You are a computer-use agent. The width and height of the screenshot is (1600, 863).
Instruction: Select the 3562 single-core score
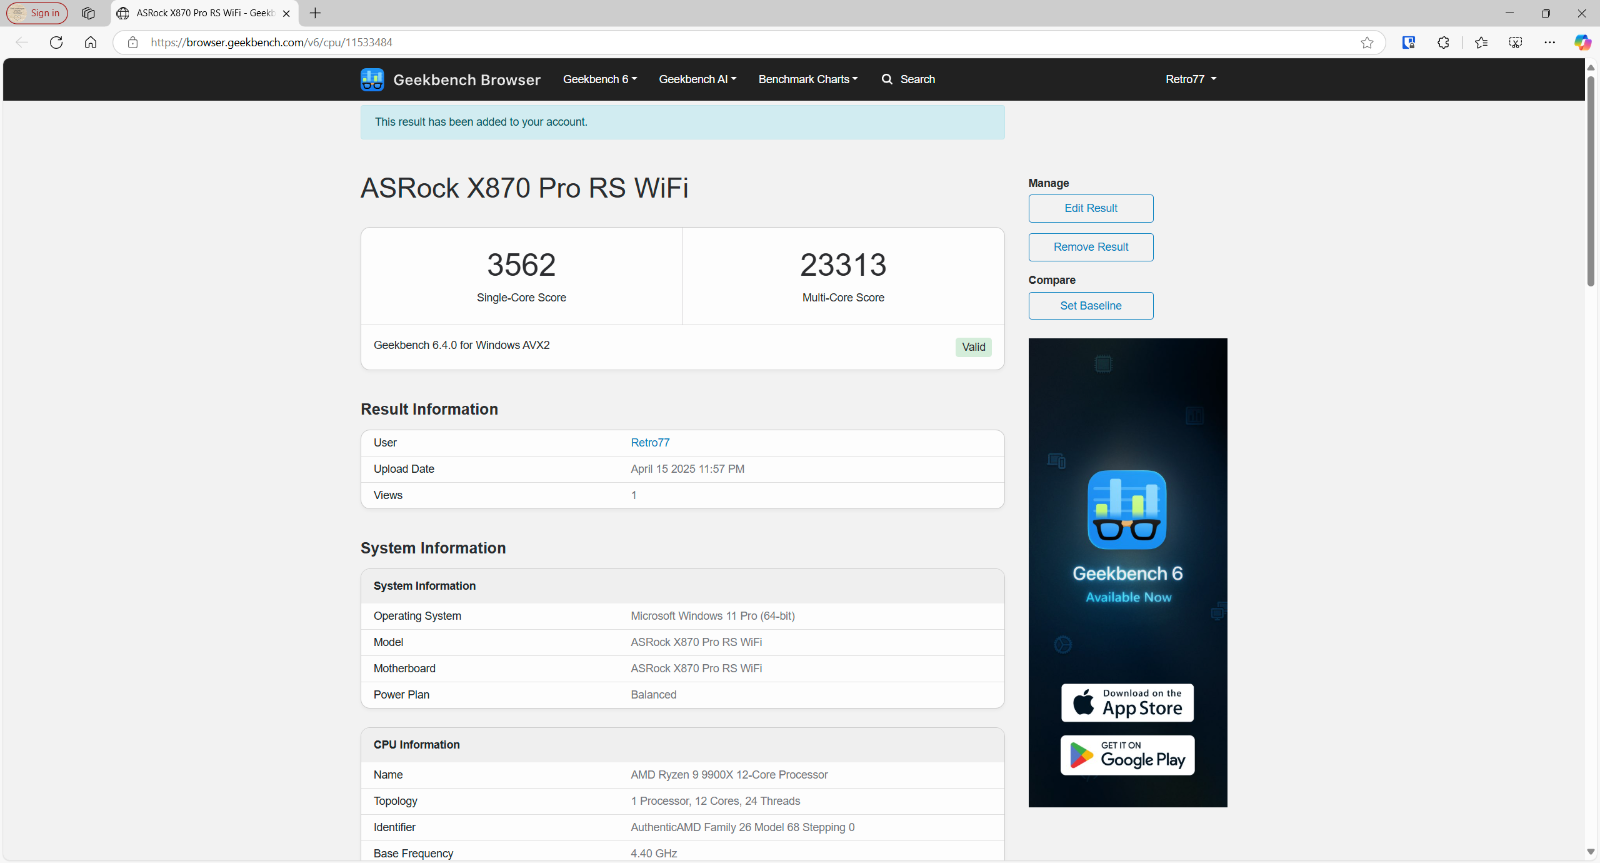point(521,265)
